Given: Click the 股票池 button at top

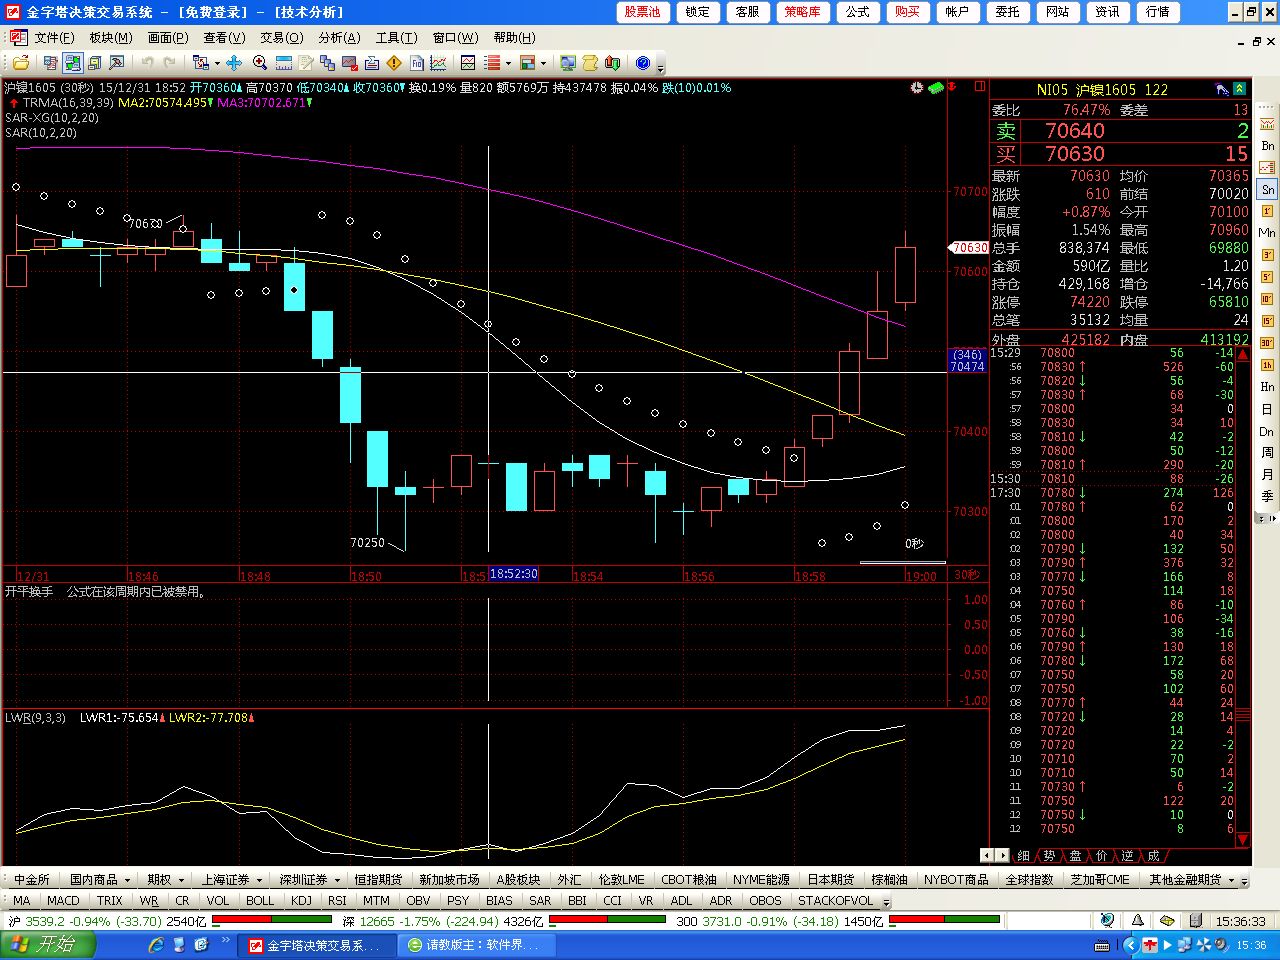Looking at the screenshot, I should click(642, 12).
